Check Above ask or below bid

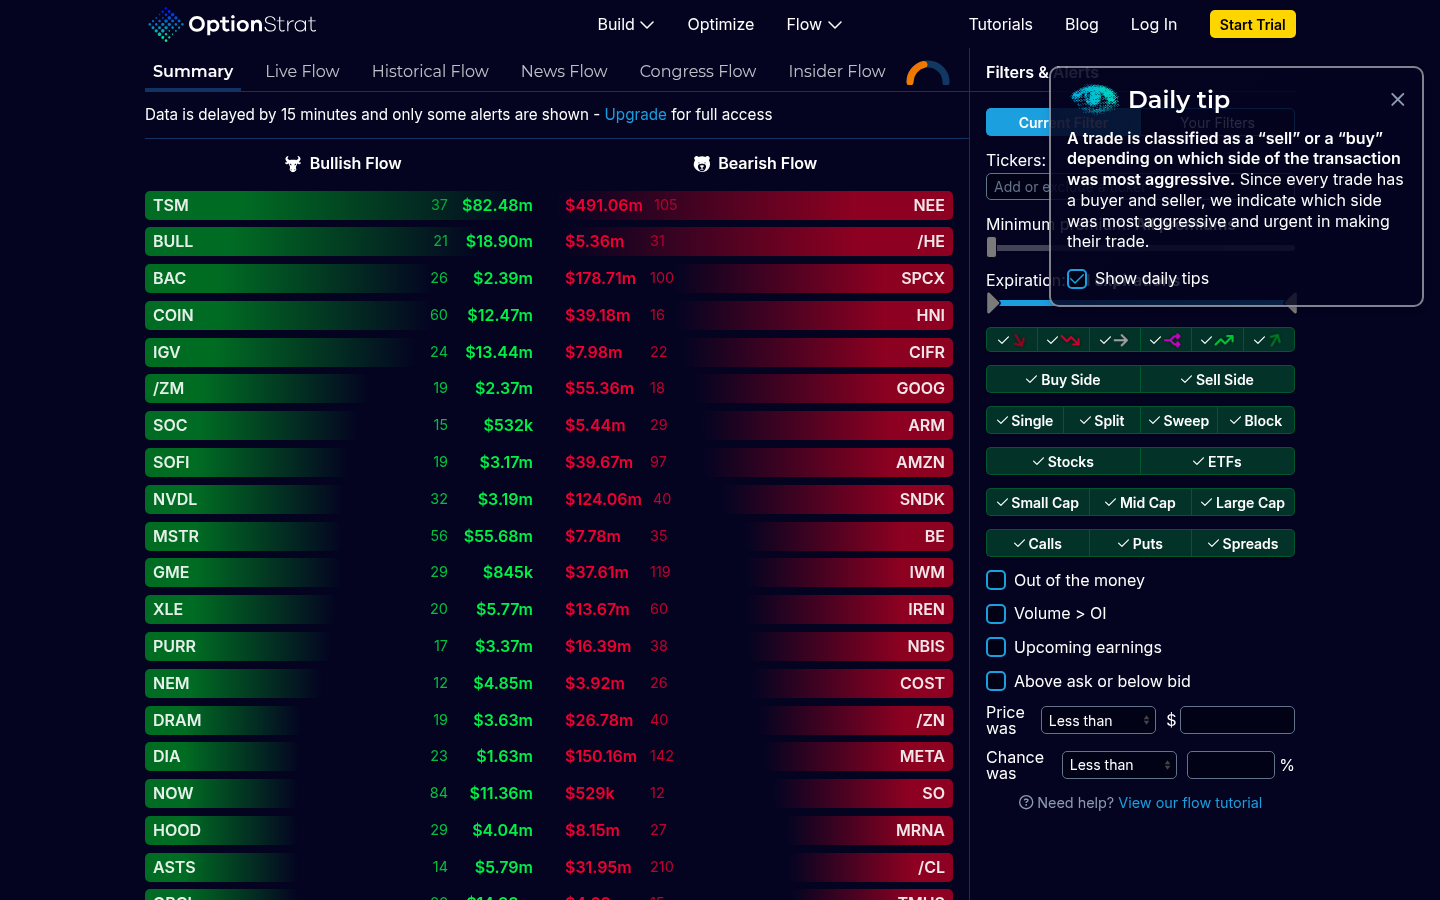point(996,681)
